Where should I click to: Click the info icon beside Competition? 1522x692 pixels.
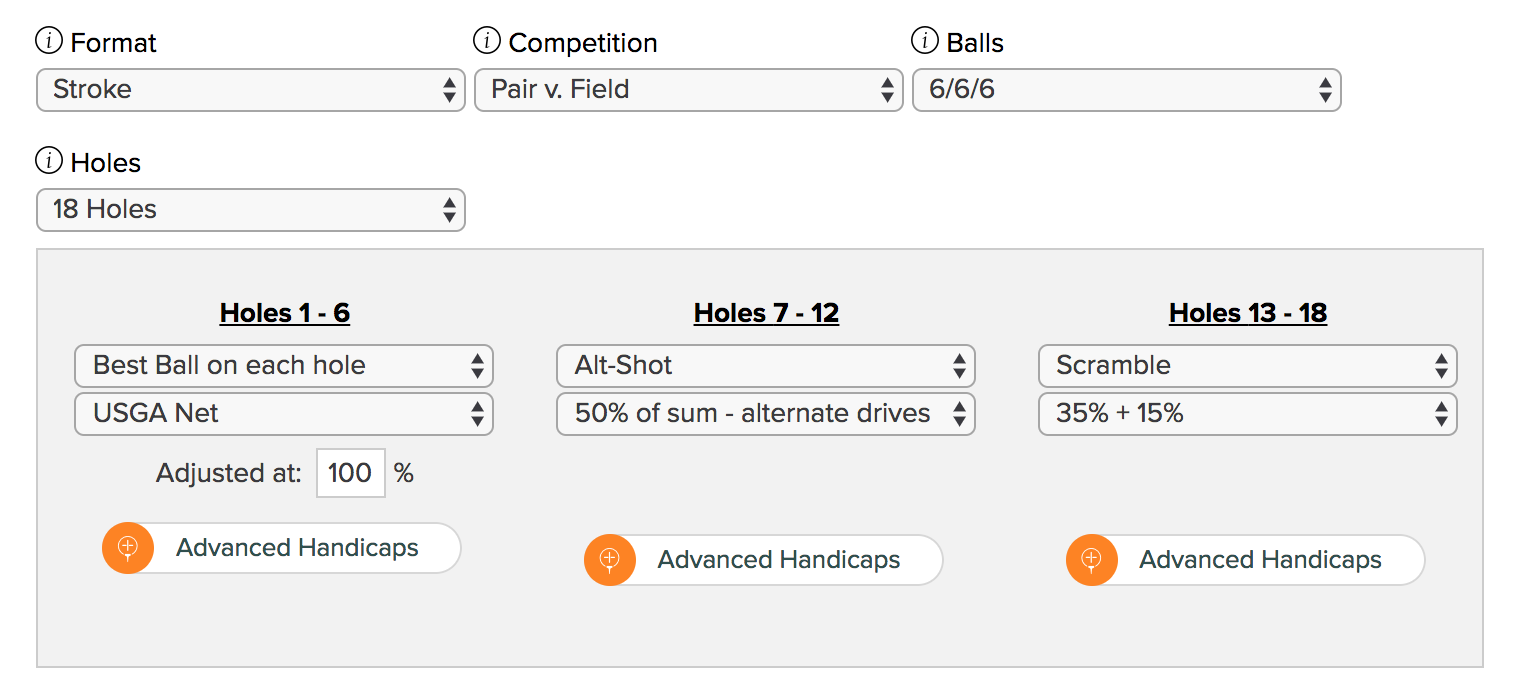pos(486,42)
